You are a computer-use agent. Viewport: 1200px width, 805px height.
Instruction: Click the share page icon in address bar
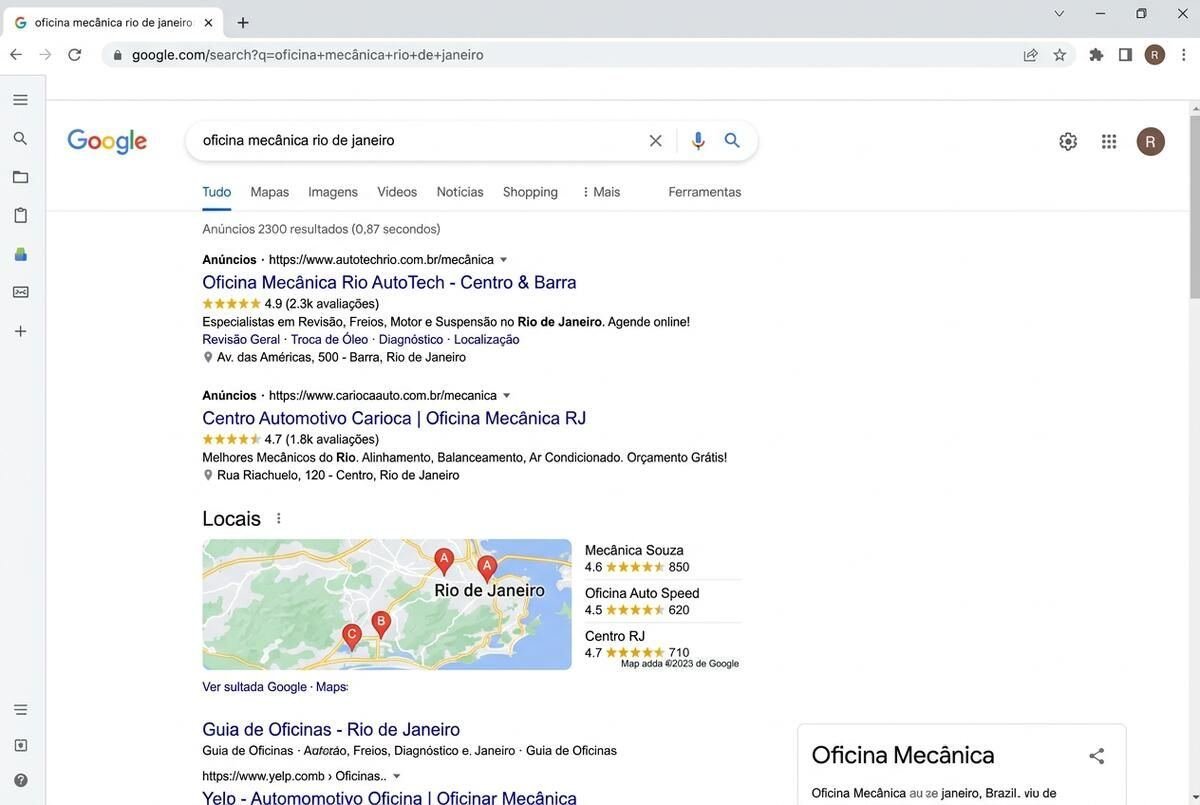(1031, 55)
